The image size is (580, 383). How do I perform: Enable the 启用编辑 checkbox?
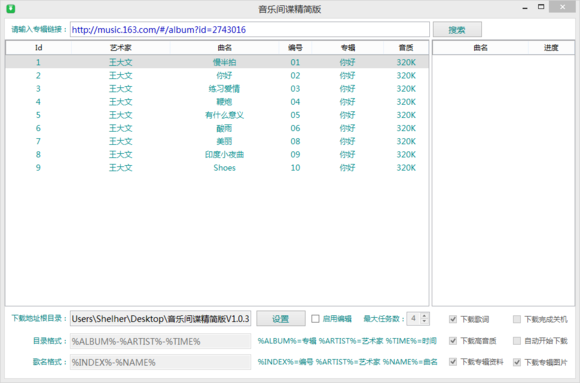pos(315,319)
